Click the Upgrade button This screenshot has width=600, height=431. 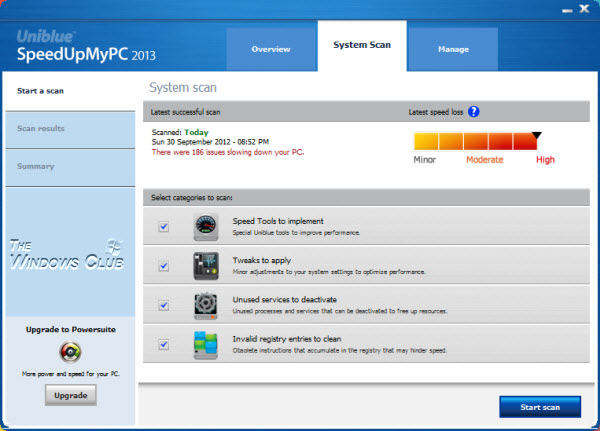[x=69, y=395]
